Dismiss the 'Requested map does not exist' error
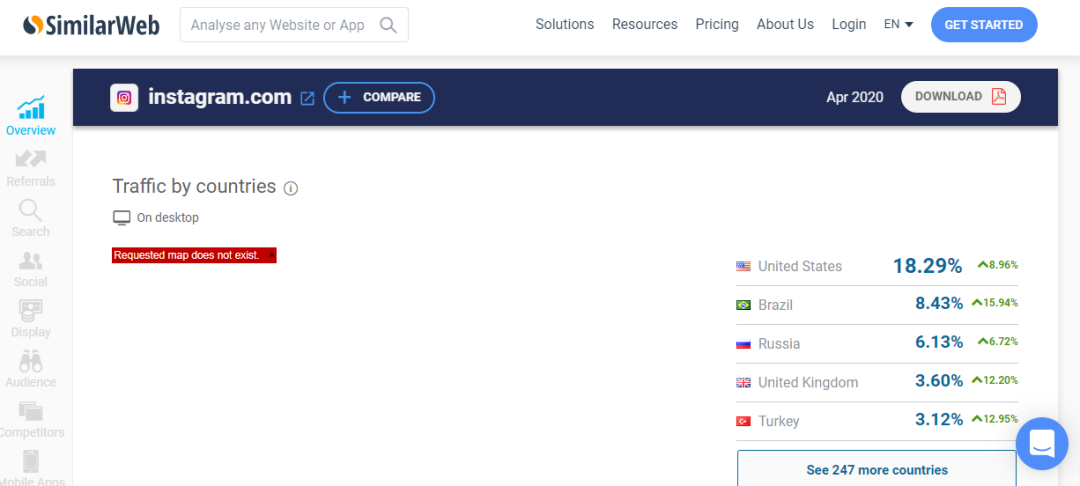 tap(271, 255)
